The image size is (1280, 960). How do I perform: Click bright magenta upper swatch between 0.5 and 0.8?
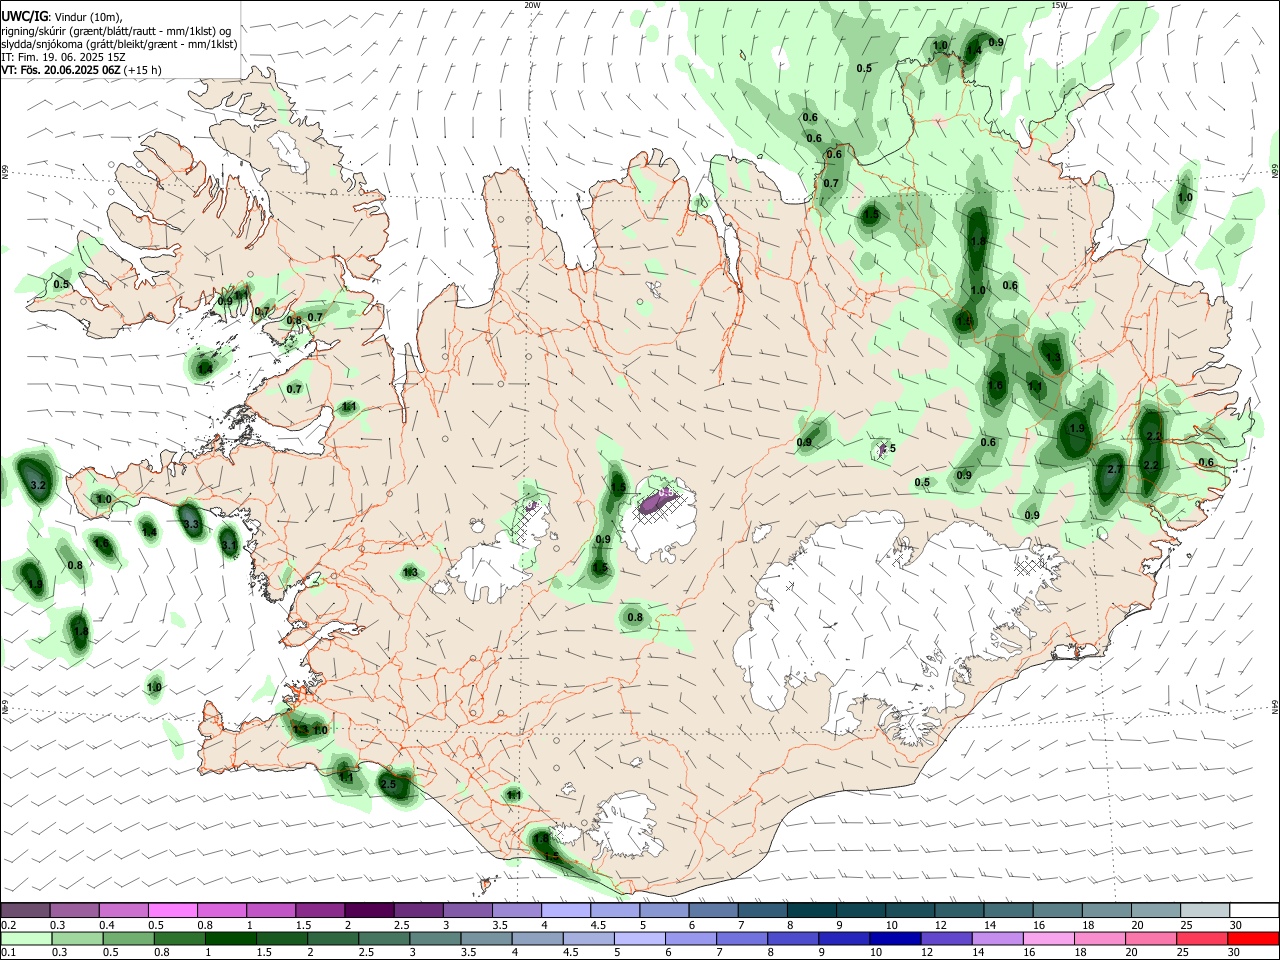click(x=173, y=910)
